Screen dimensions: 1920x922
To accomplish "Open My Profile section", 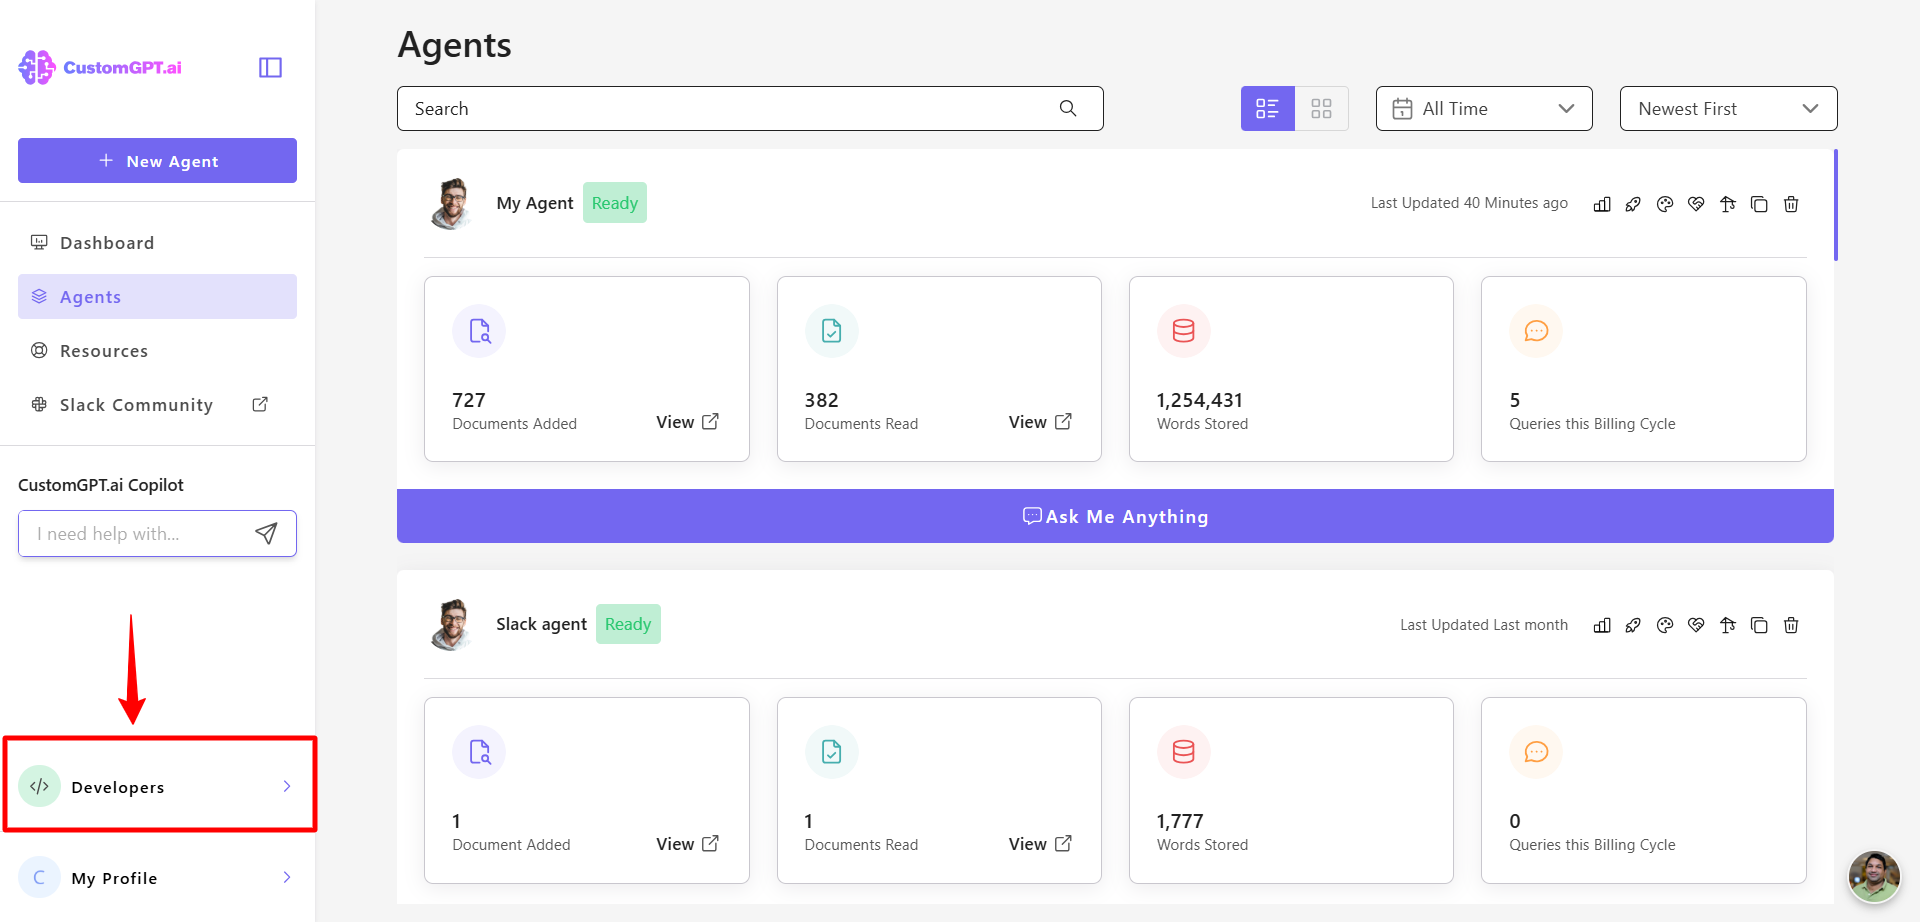I will click(x=157, y=877).
